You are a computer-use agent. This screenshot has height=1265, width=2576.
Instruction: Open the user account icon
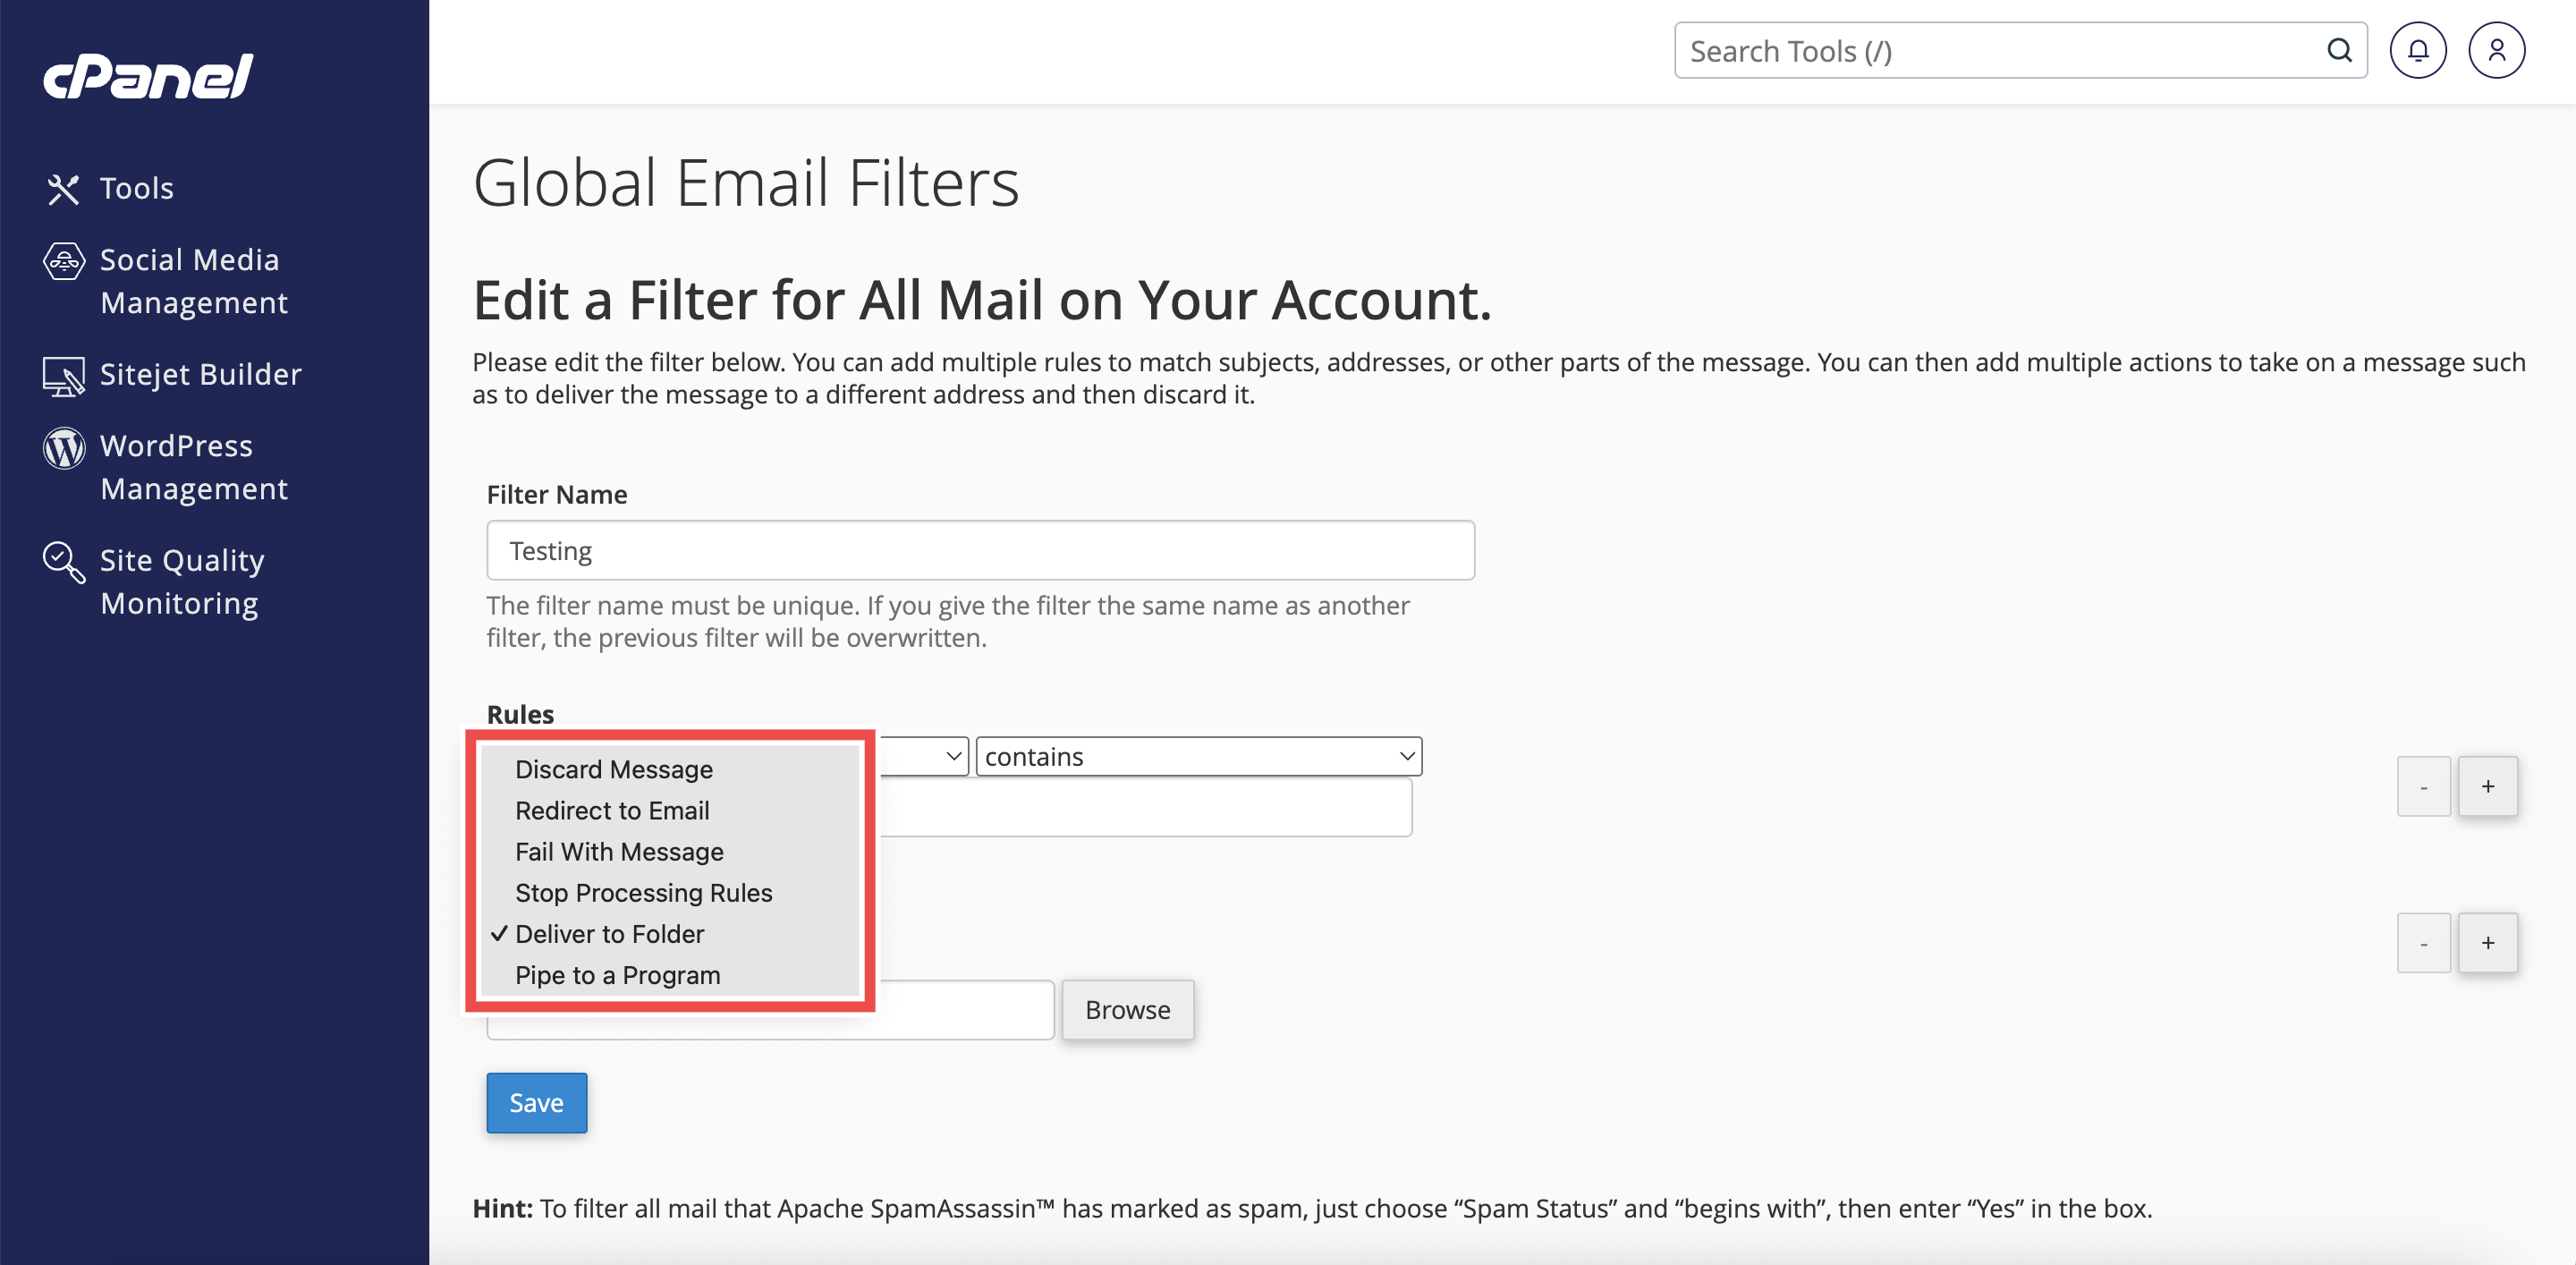[x=2496, y=51]
